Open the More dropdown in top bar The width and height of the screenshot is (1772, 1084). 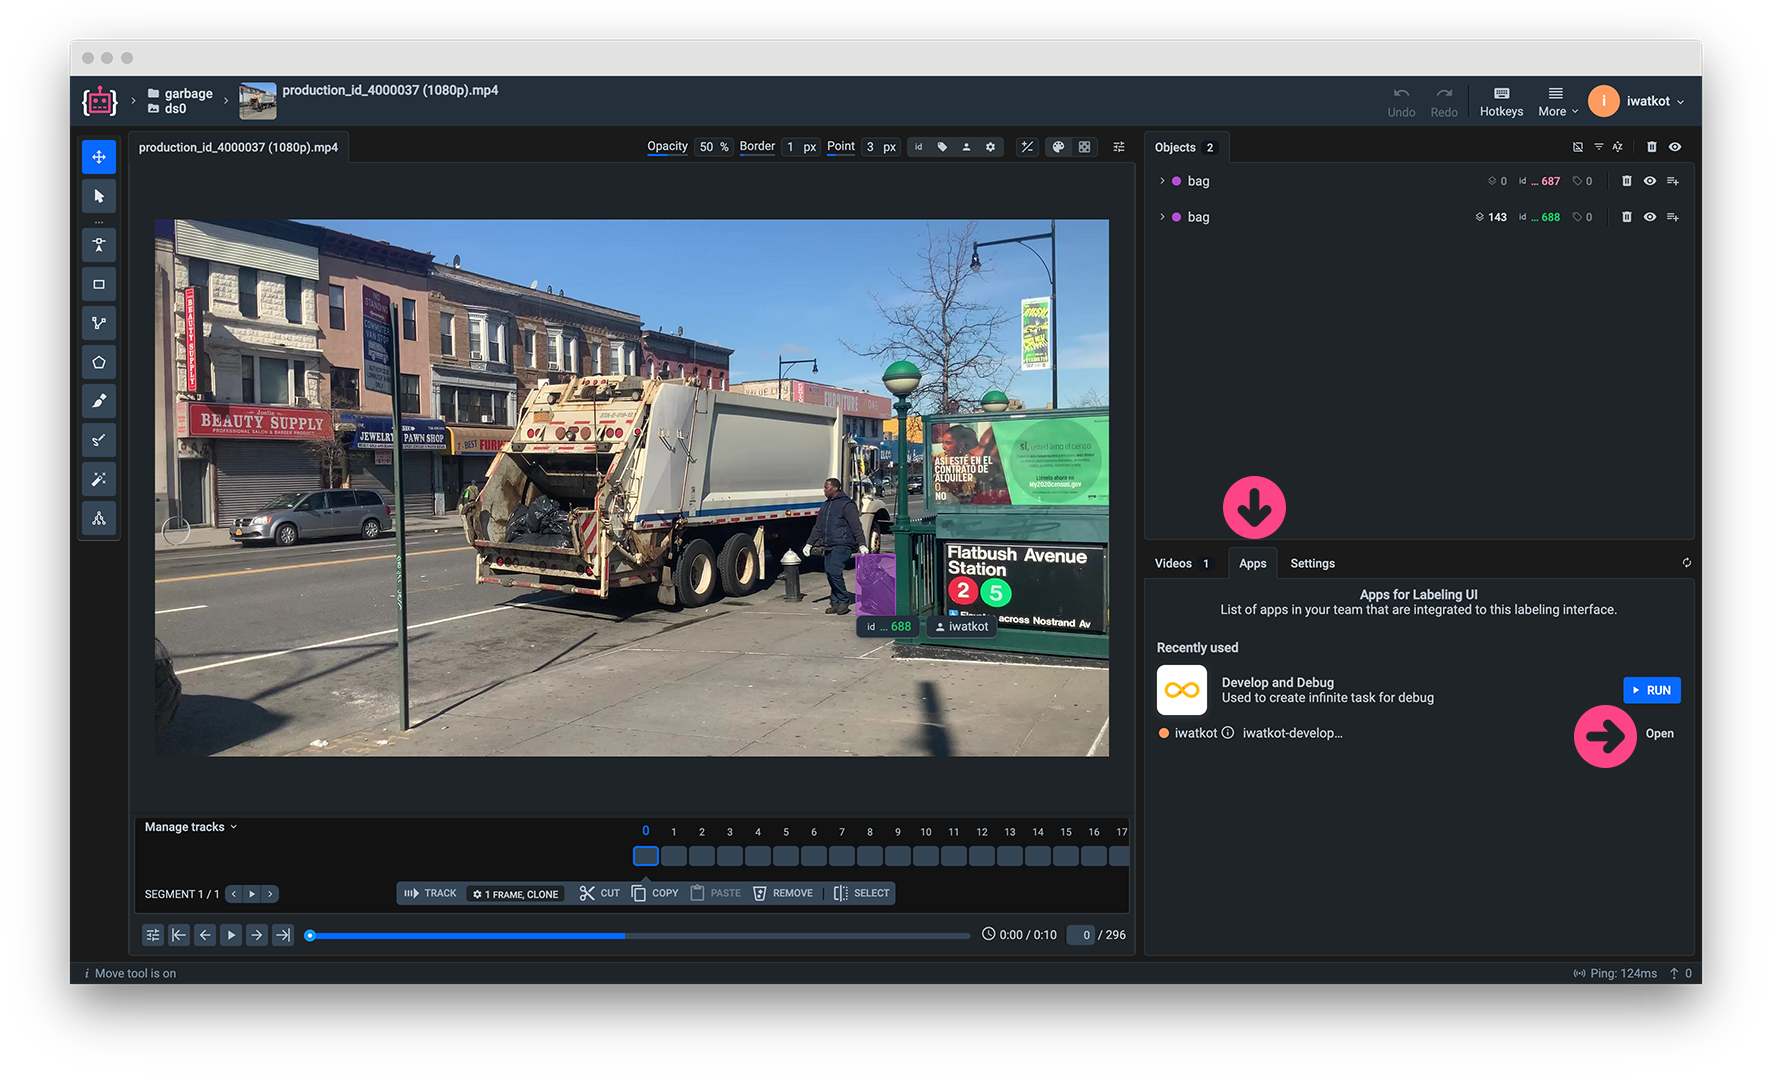click(1556, 101)
